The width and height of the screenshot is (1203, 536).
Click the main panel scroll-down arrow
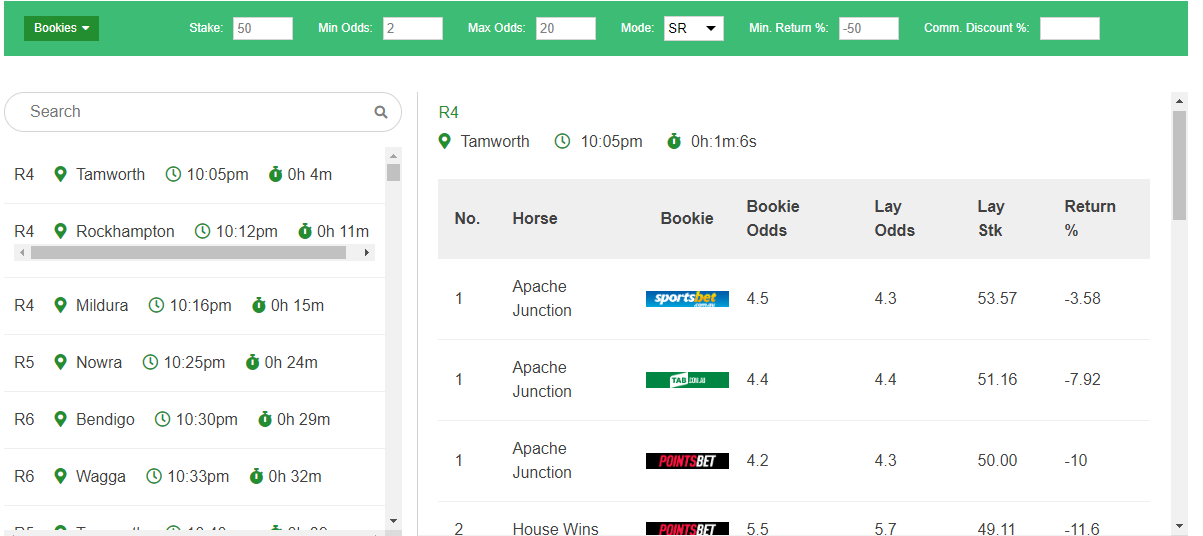tap(1179, 525)
